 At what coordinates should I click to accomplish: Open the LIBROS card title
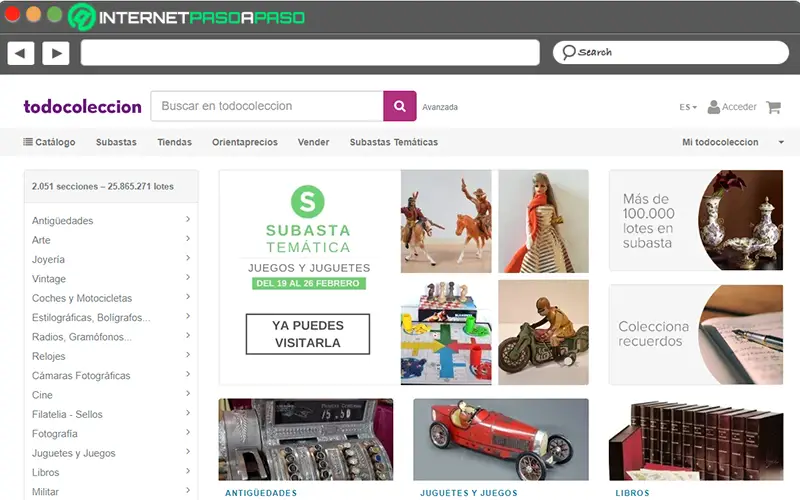click(632, 493)
